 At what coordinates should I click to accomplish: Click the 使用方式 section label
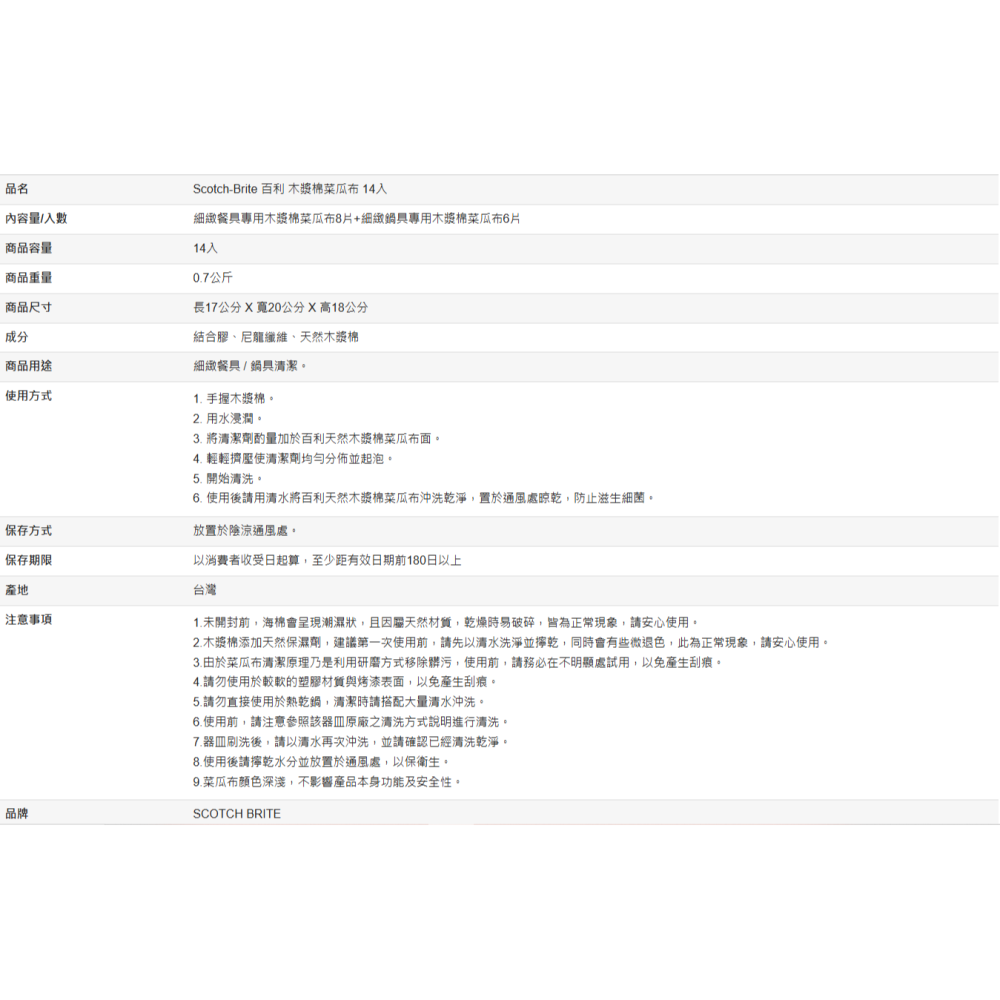(28, 396)
